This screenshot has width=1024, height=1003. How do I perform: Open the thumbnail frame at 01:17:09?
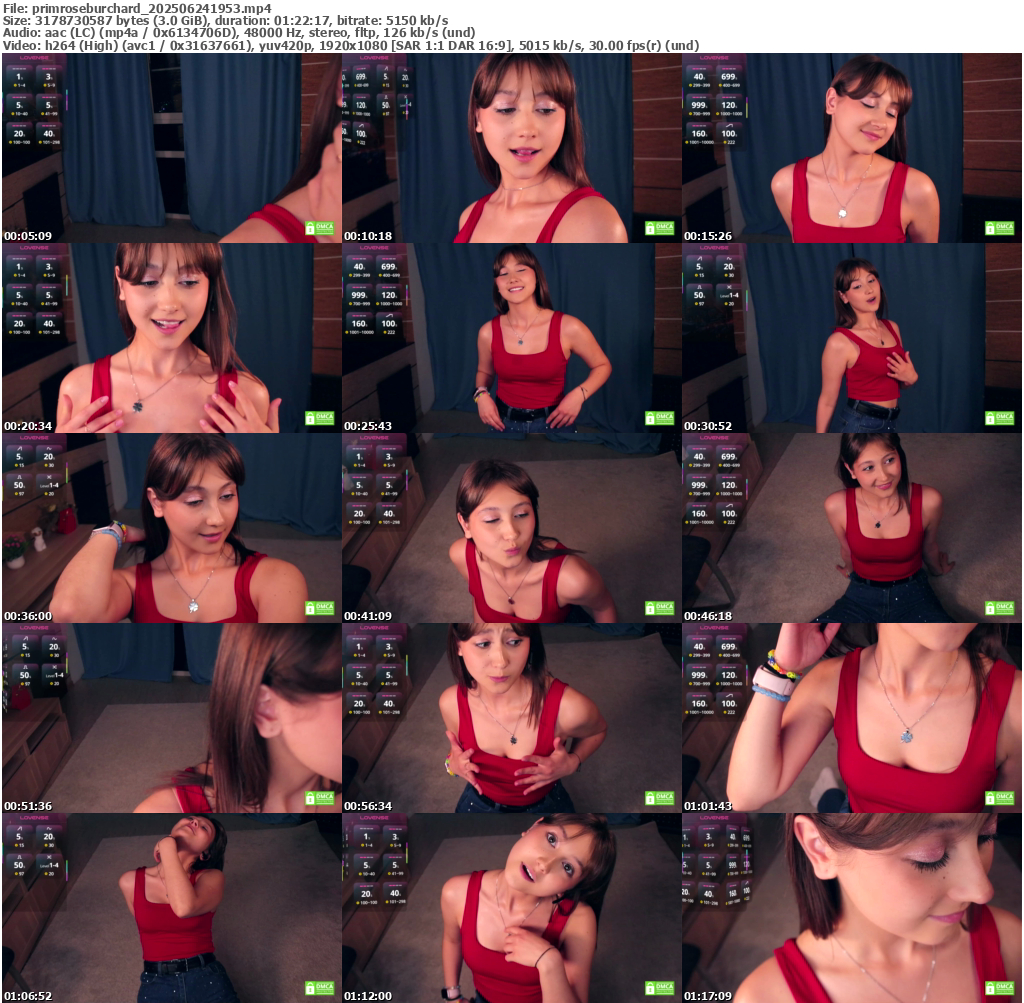coord(852,908)
